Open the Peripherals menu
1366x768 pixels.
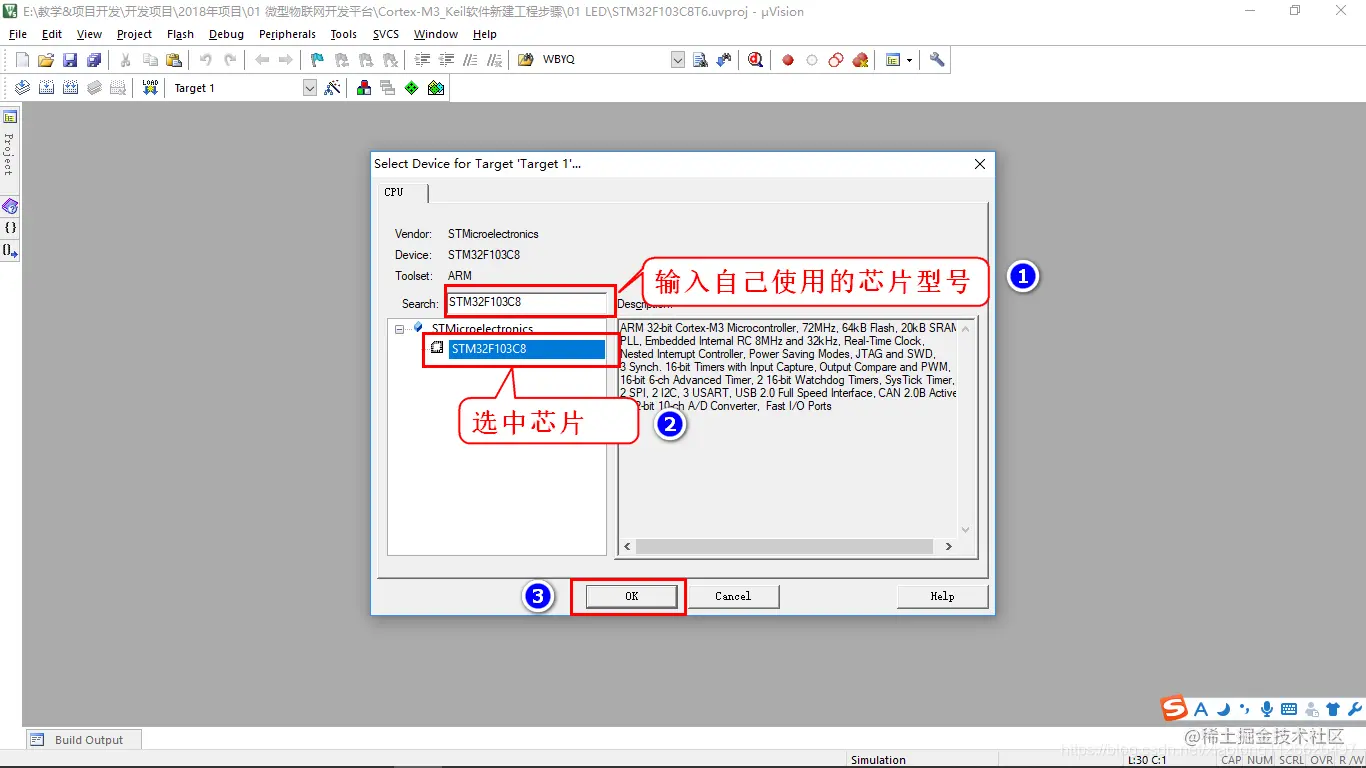pos(287,34)
